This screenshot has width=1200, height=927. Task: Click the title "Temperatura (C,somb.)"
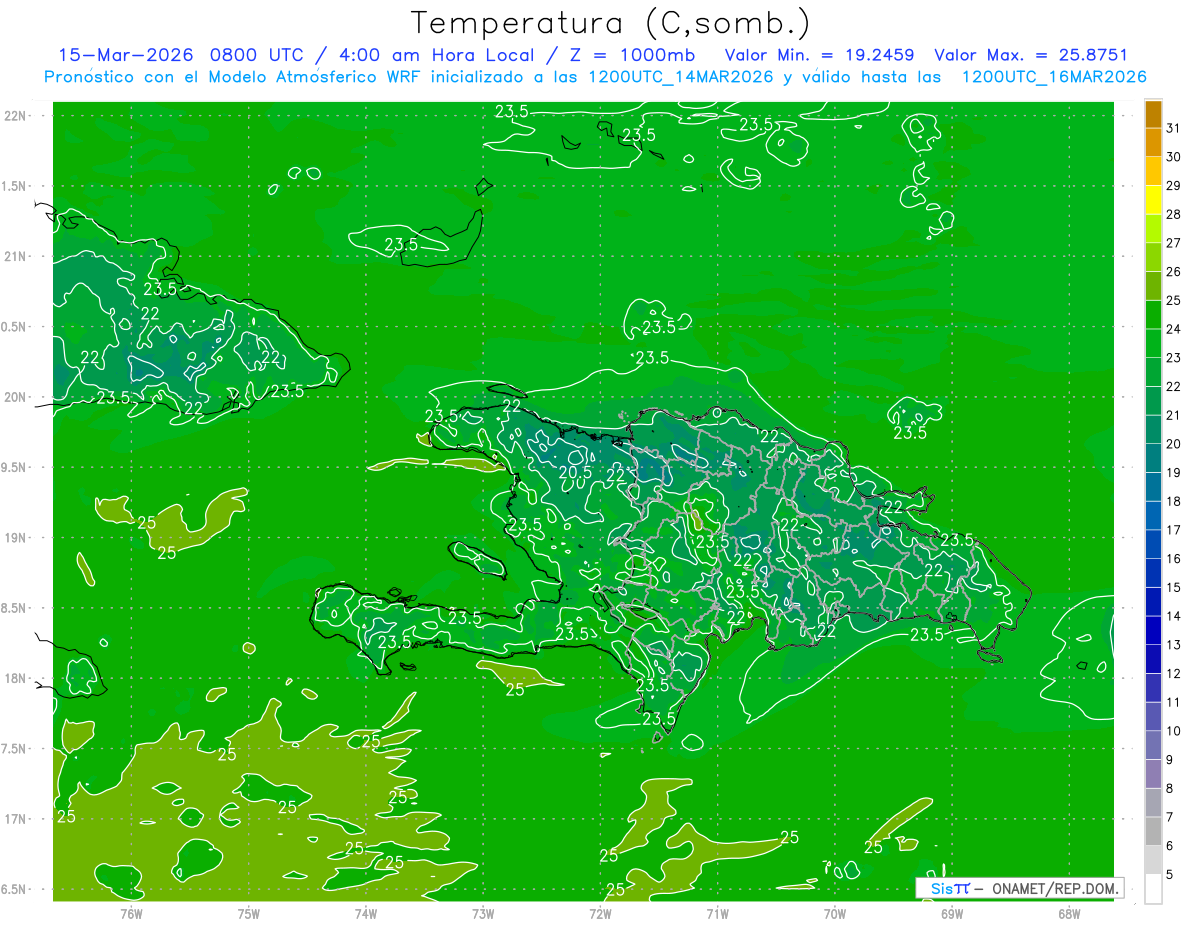tap(611, 23)
